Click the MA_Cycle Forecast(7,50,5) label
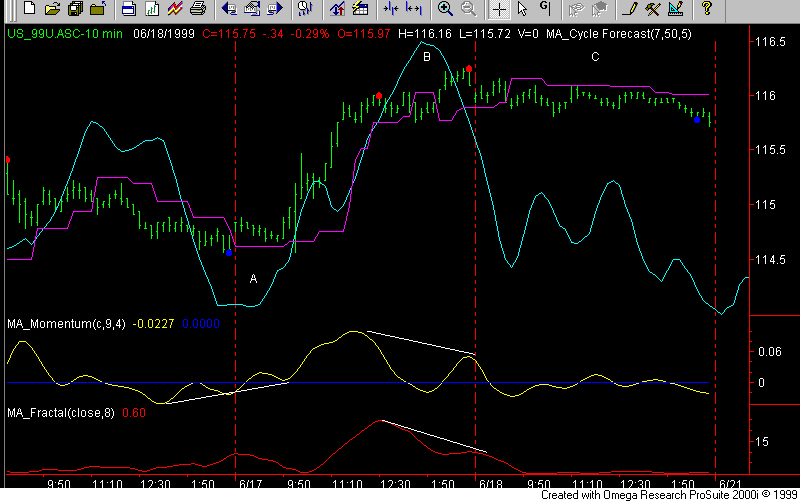The width and height of the screenshot is (800, 501). [615, 32]
